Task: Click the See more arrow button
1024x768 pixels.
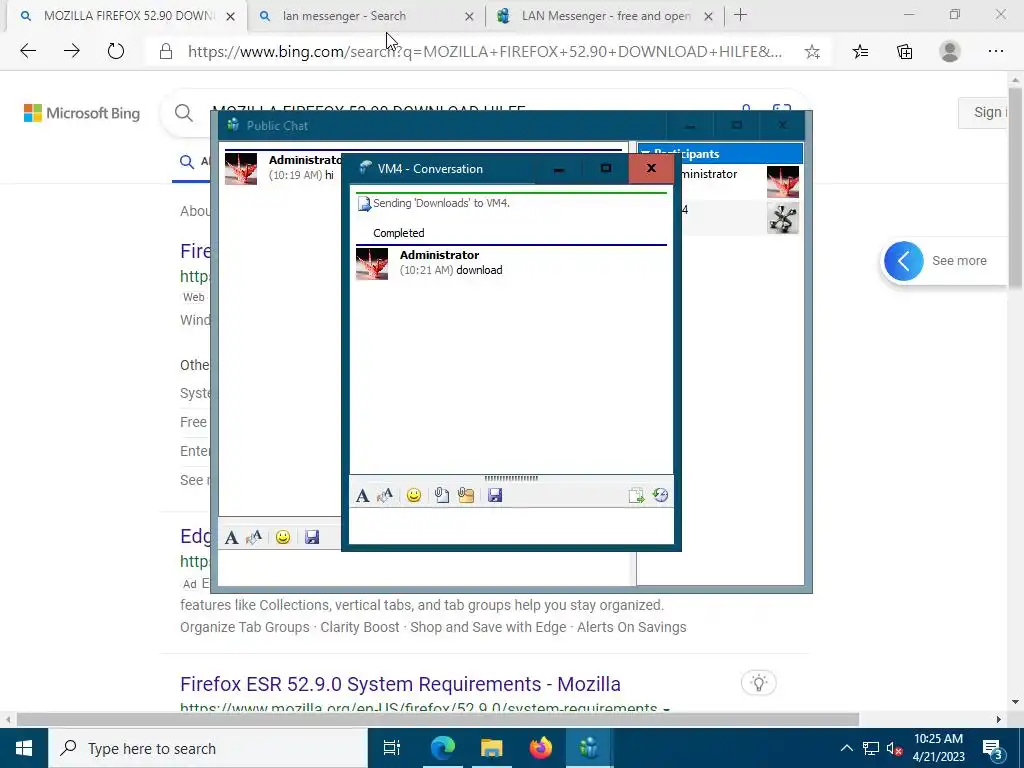Action: pos(903,261)
